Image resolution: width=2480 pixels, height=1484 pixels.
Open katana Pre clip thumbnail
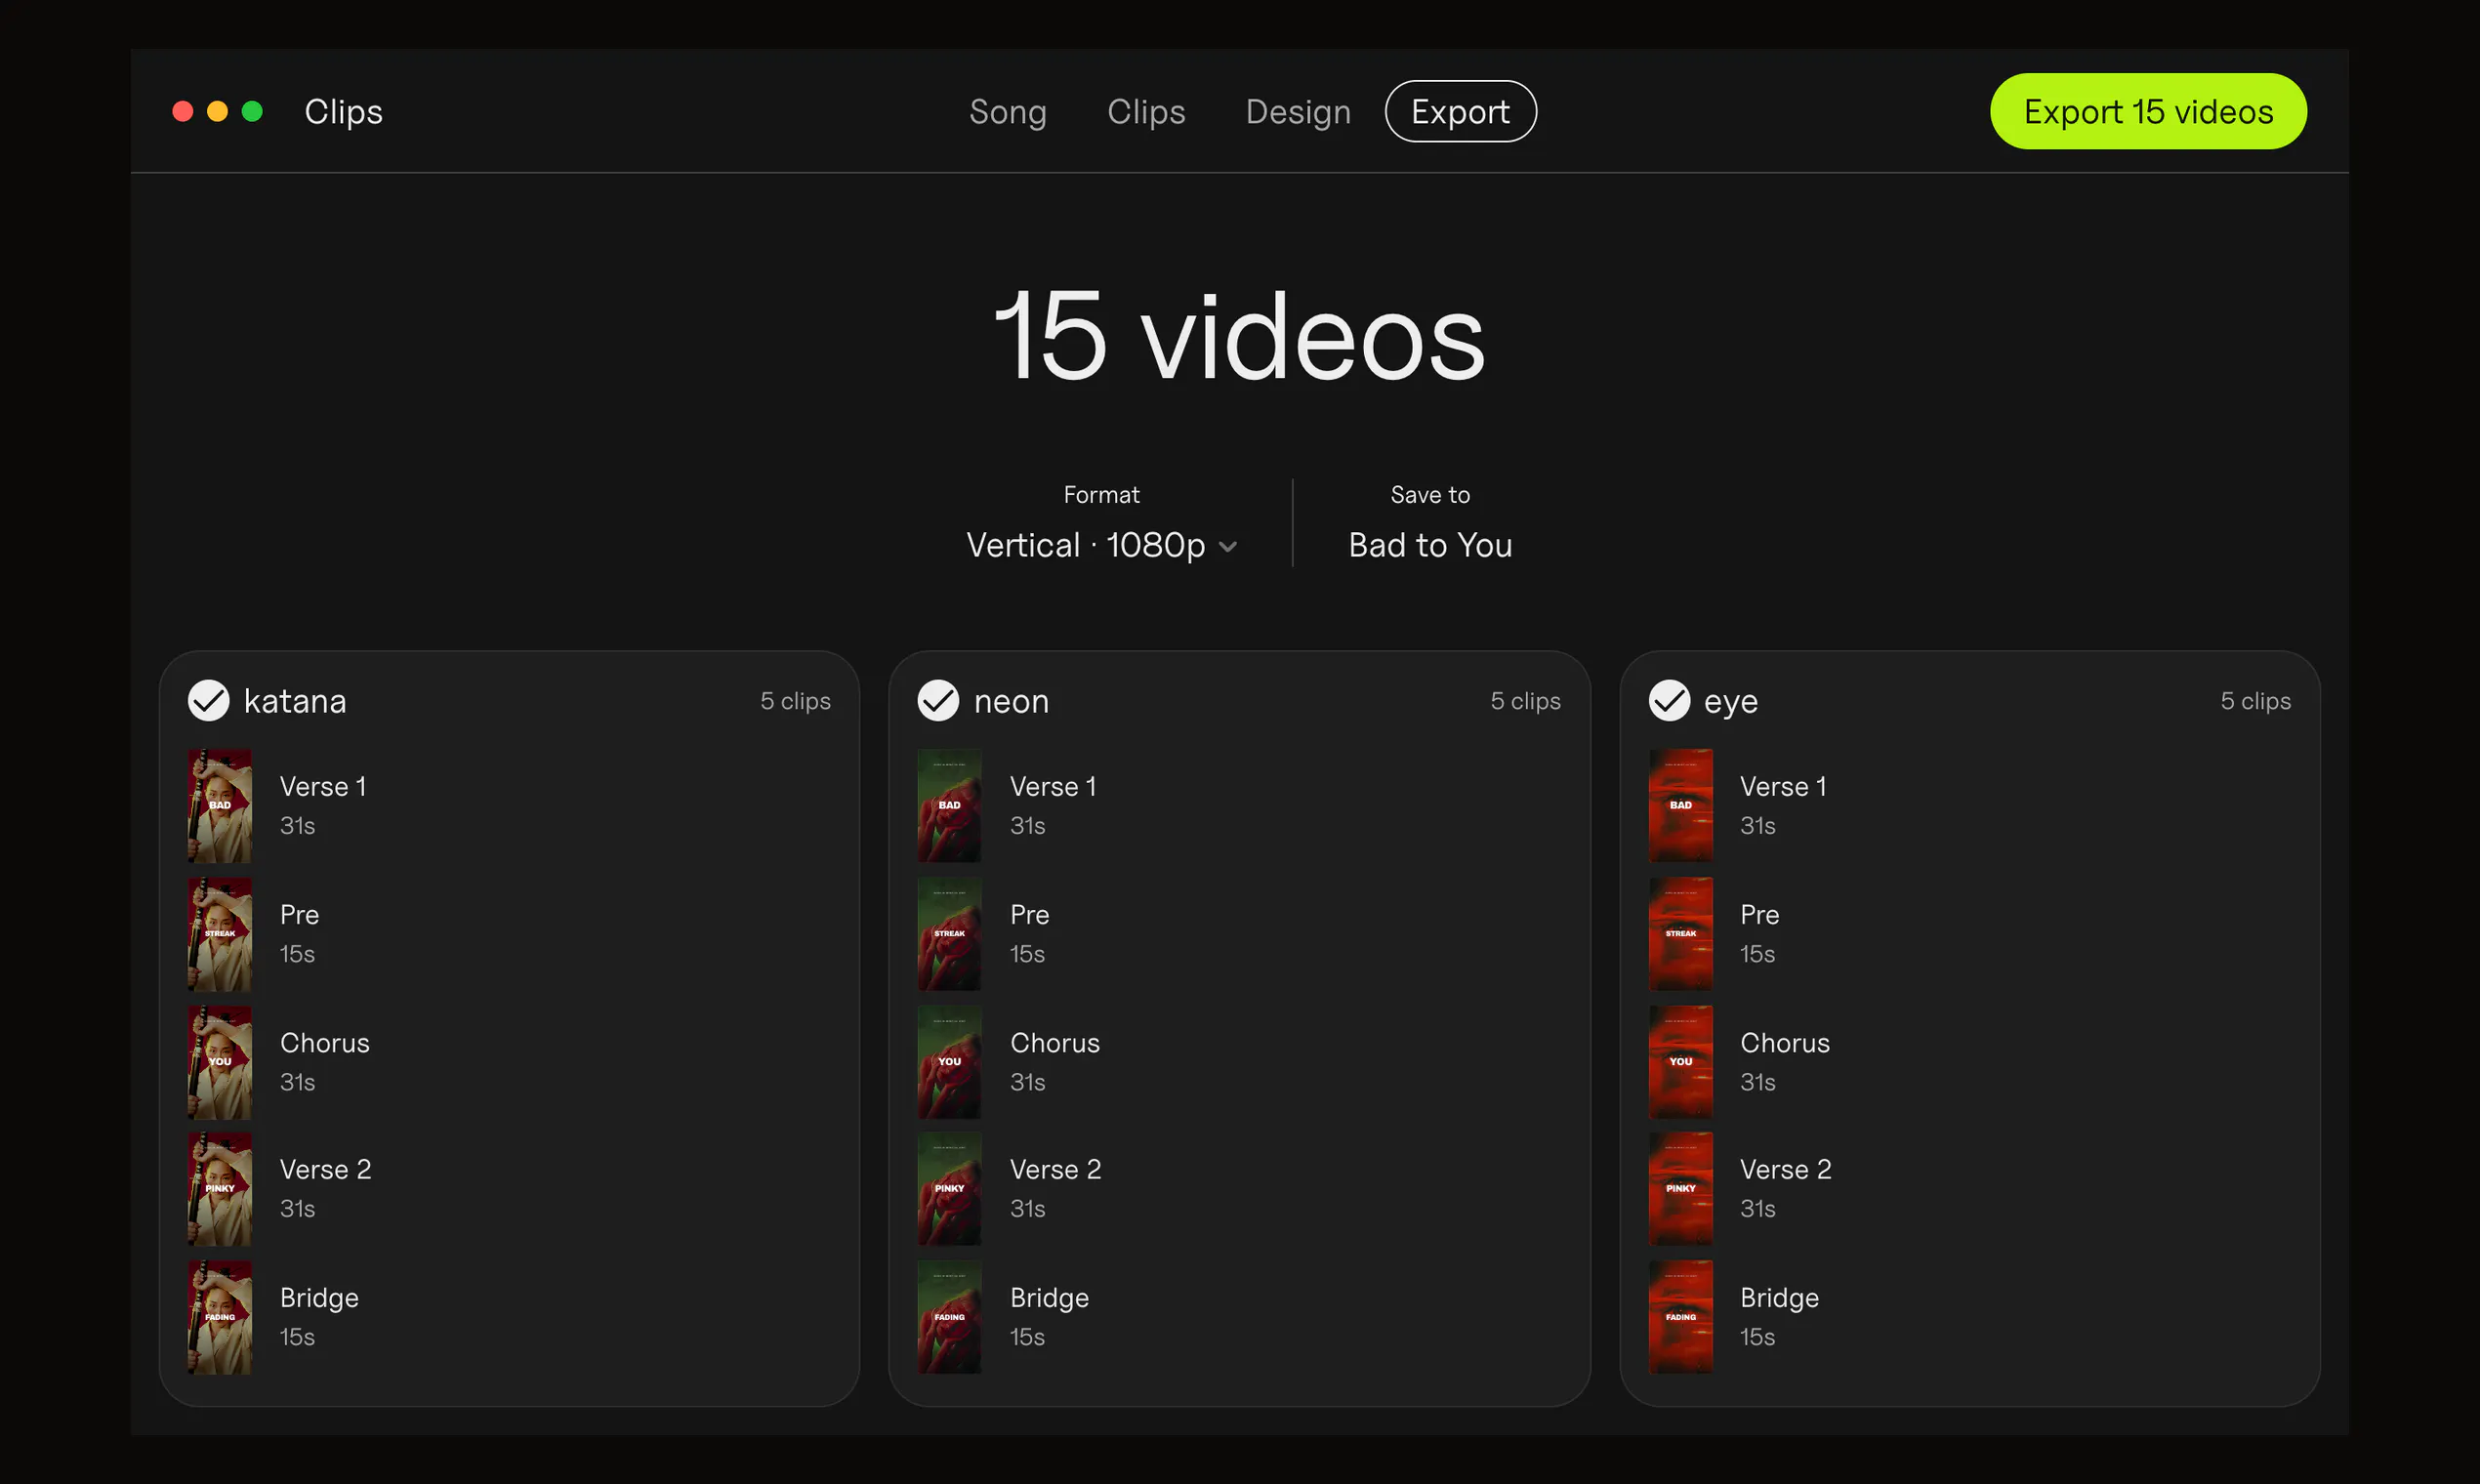point(220,933)
